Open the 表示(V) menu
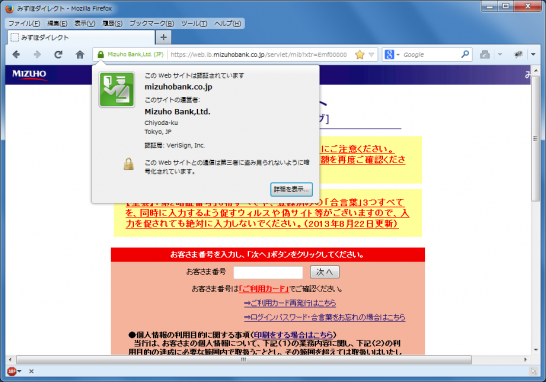546x382 pixels. (x=85, y=24)
